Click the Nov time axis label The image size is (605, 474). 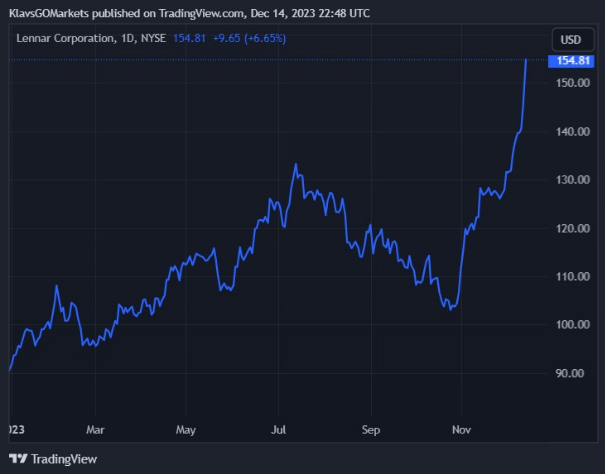pyautogui.click(x=461, y=430)
